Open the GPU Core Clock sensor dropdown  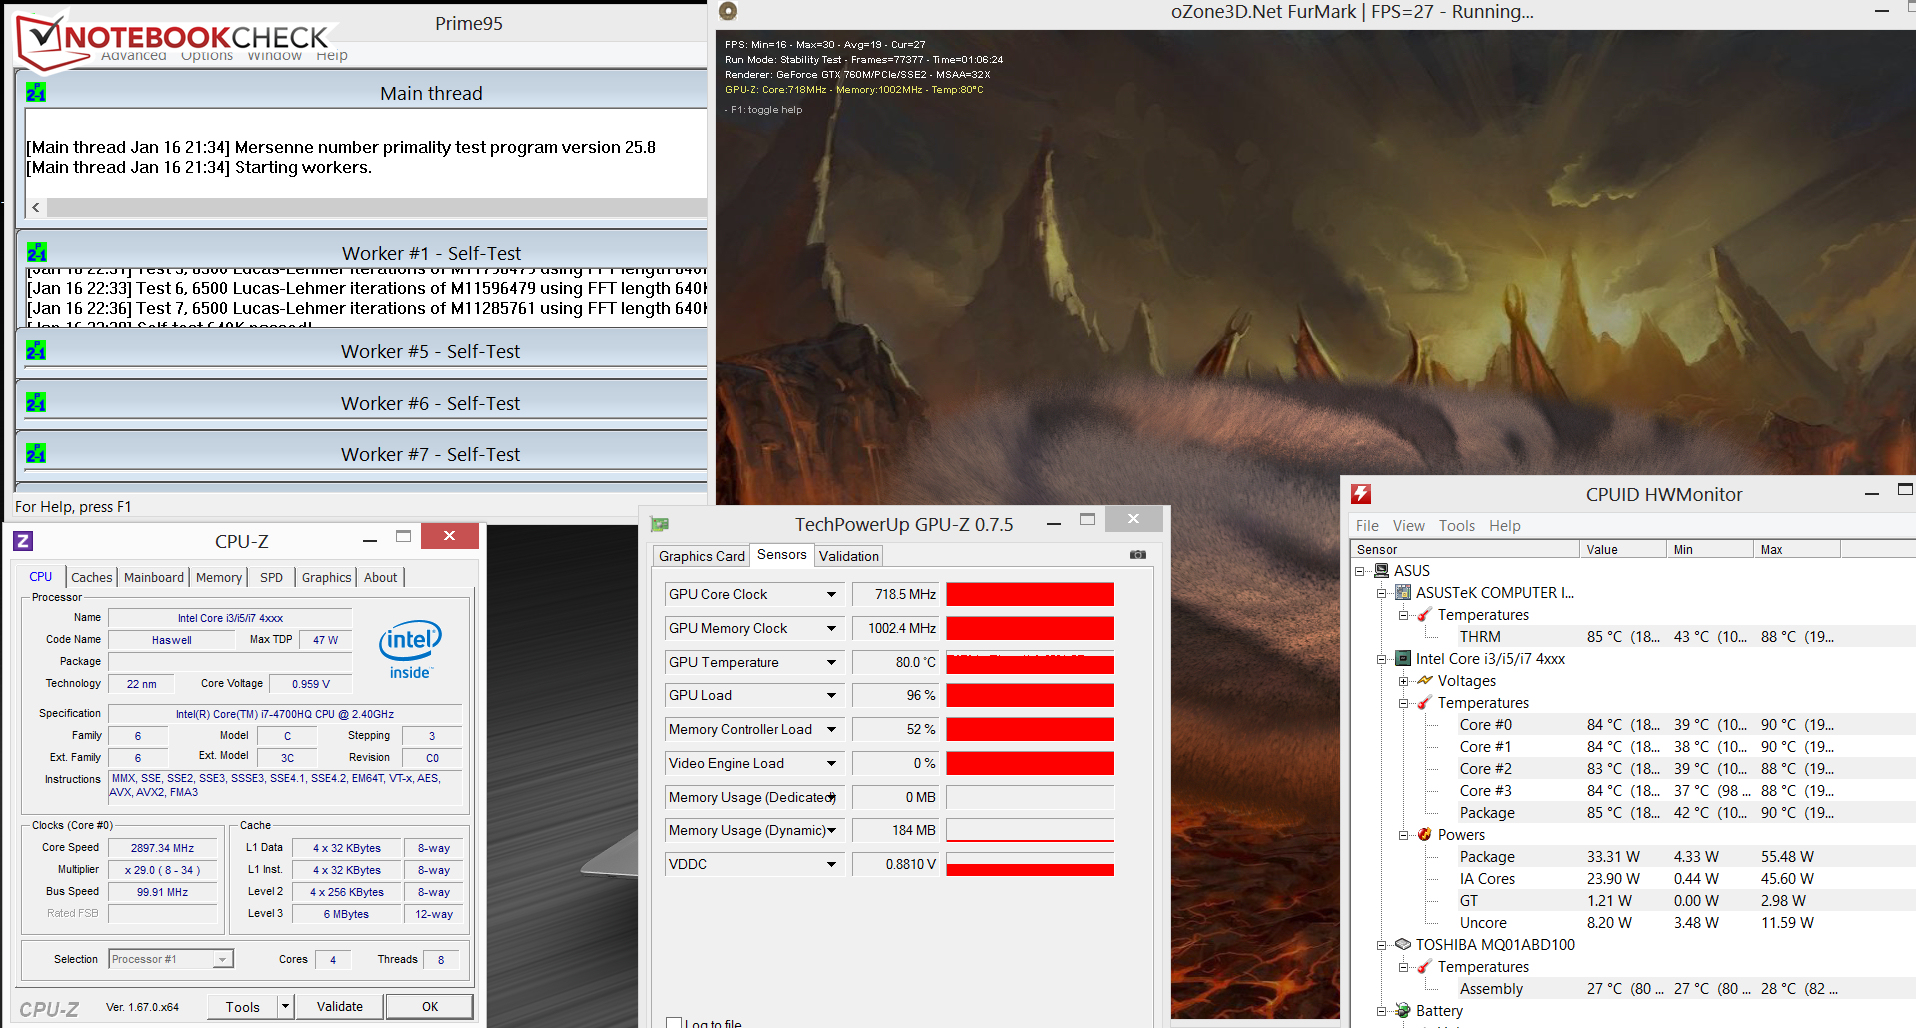pyautogui.click(x=831, y=594)
